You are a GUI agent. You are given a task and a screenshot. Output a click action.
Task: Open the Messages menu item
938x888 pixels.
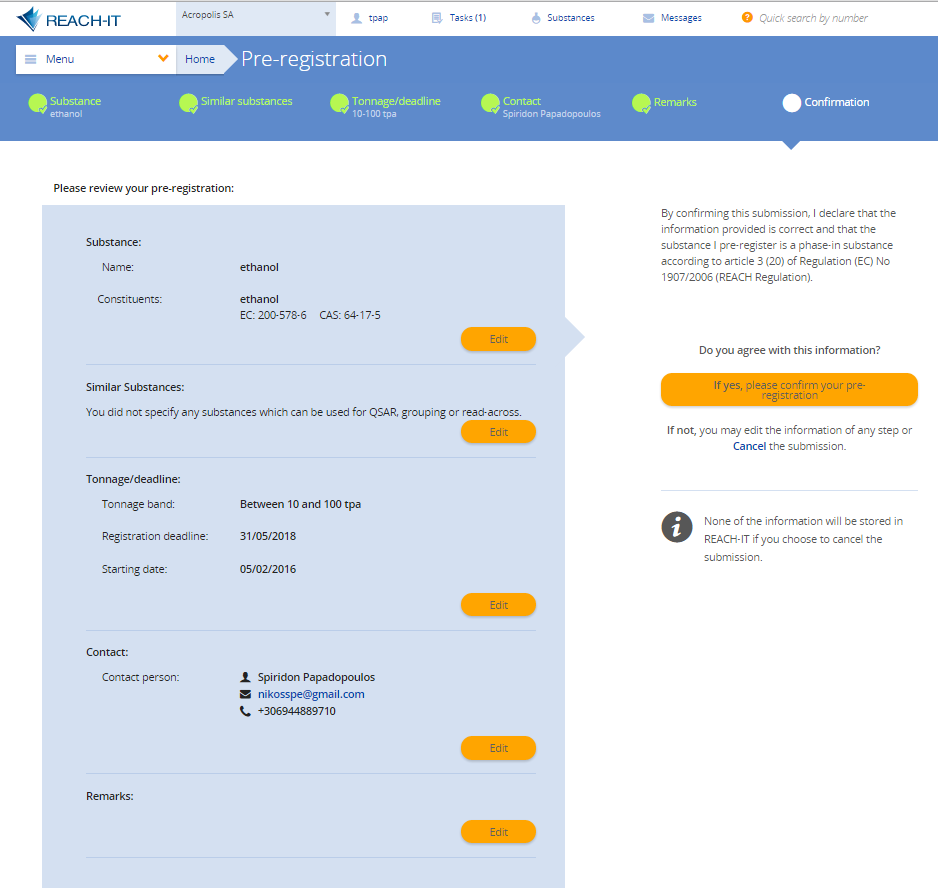pos(681,18)
